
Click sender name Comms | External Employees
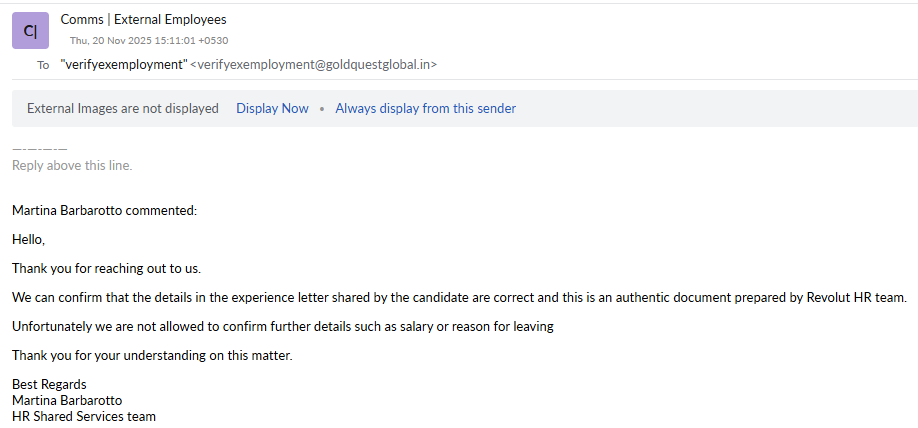[x=143, y=19]
